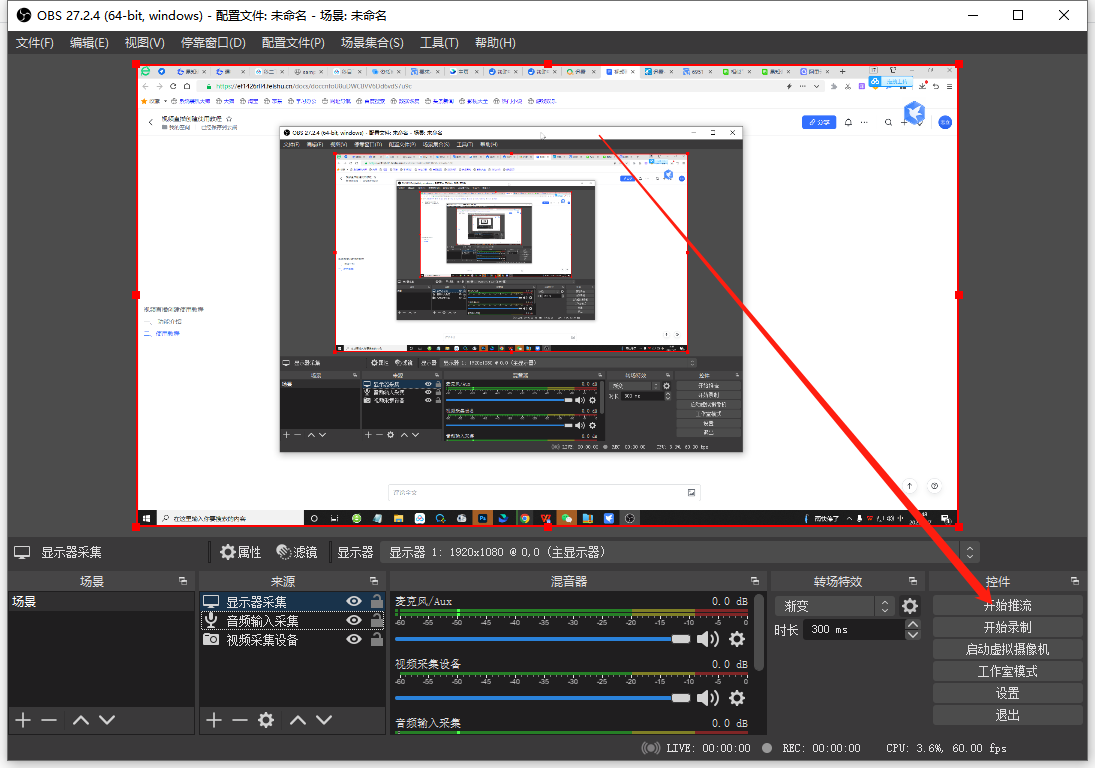Click the REC status indicator dot
Image resolution: width=1095 pixels, height=768 pixels.
767,748
